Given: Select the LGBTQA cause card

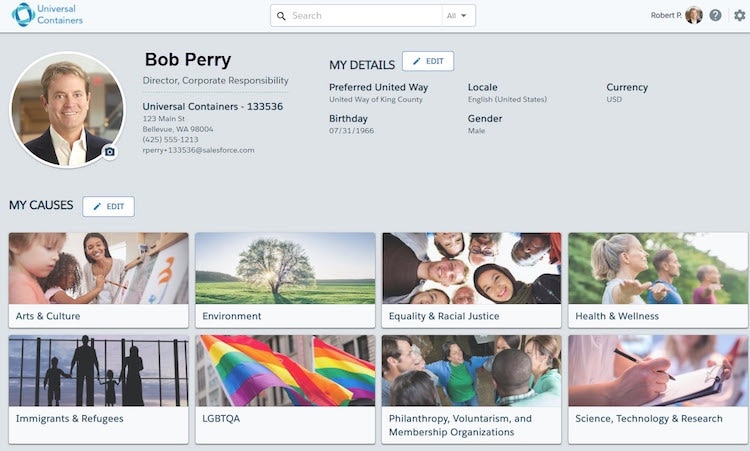Looking at the screenshot, I should [285, 389].
